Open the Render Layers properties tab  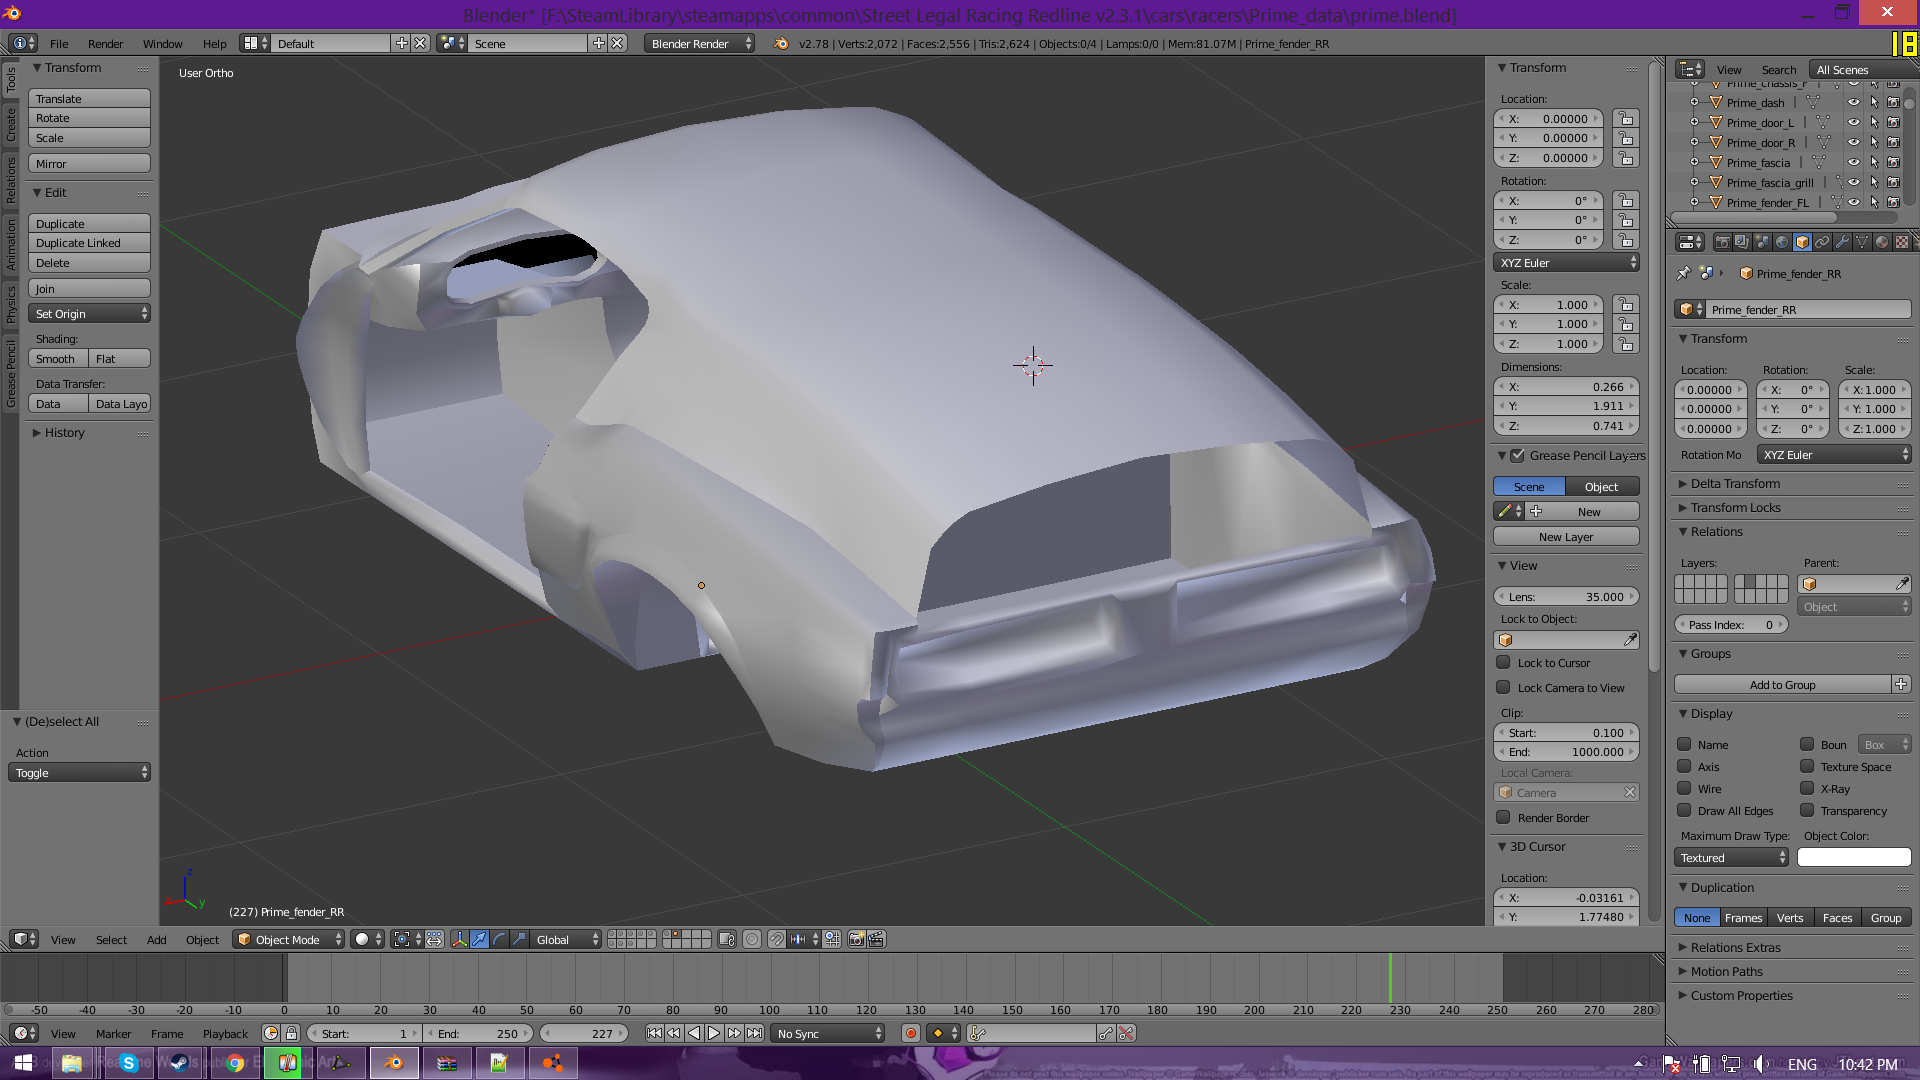pyautogui.click(x=1742, y=242)
